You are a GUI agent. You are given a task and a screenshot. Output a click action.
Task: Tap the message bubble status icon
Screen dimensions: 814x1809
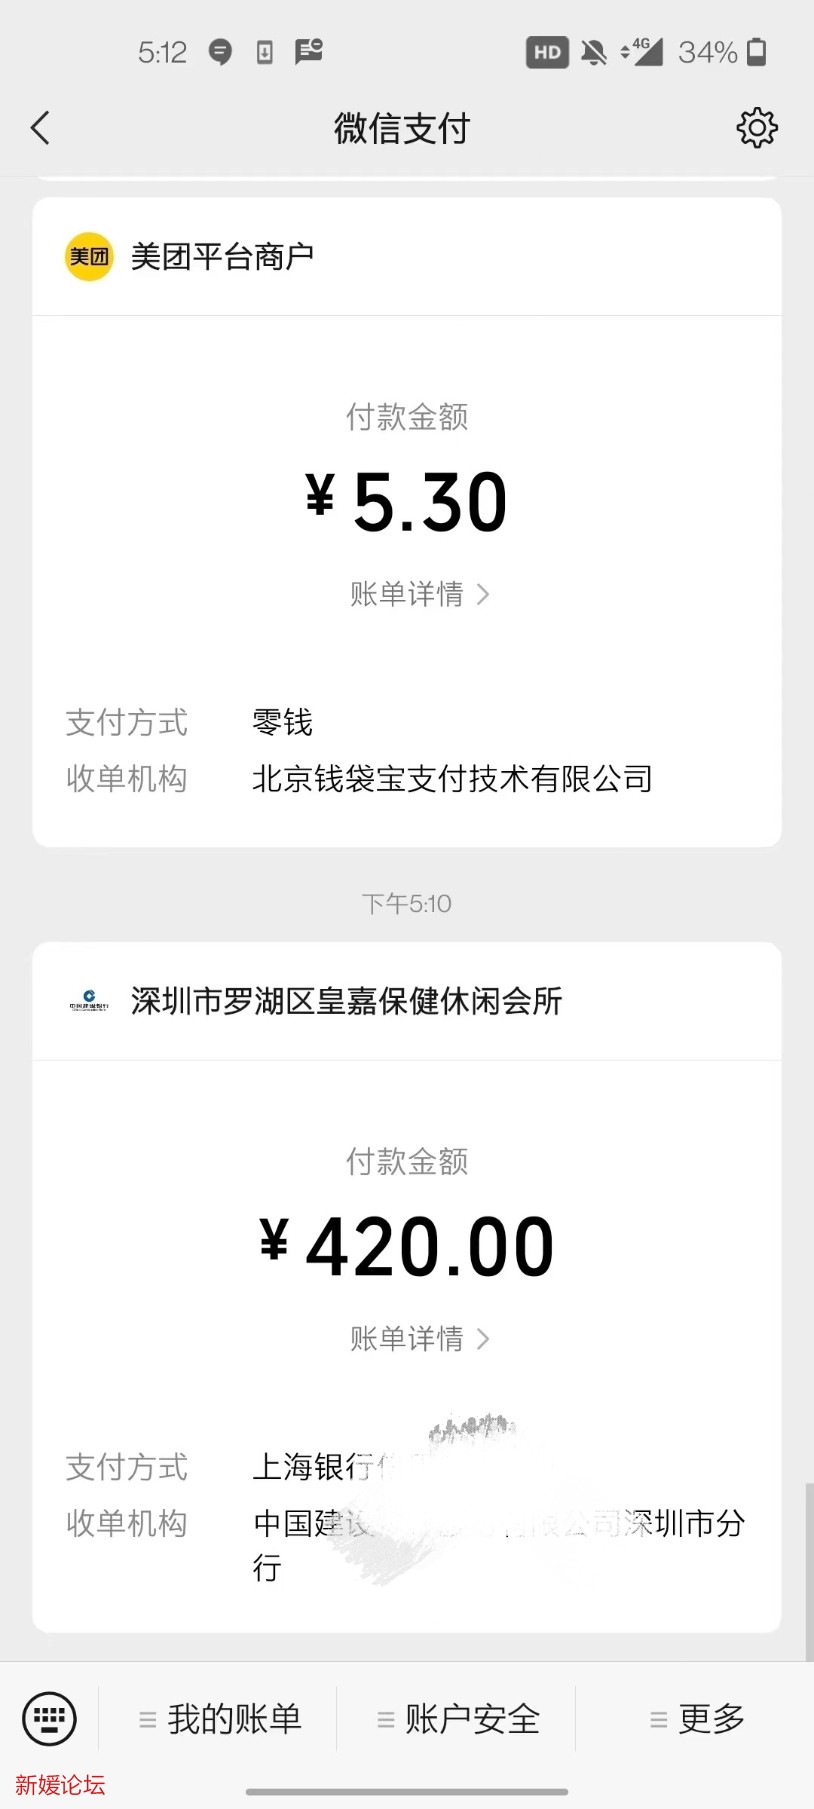220,52
